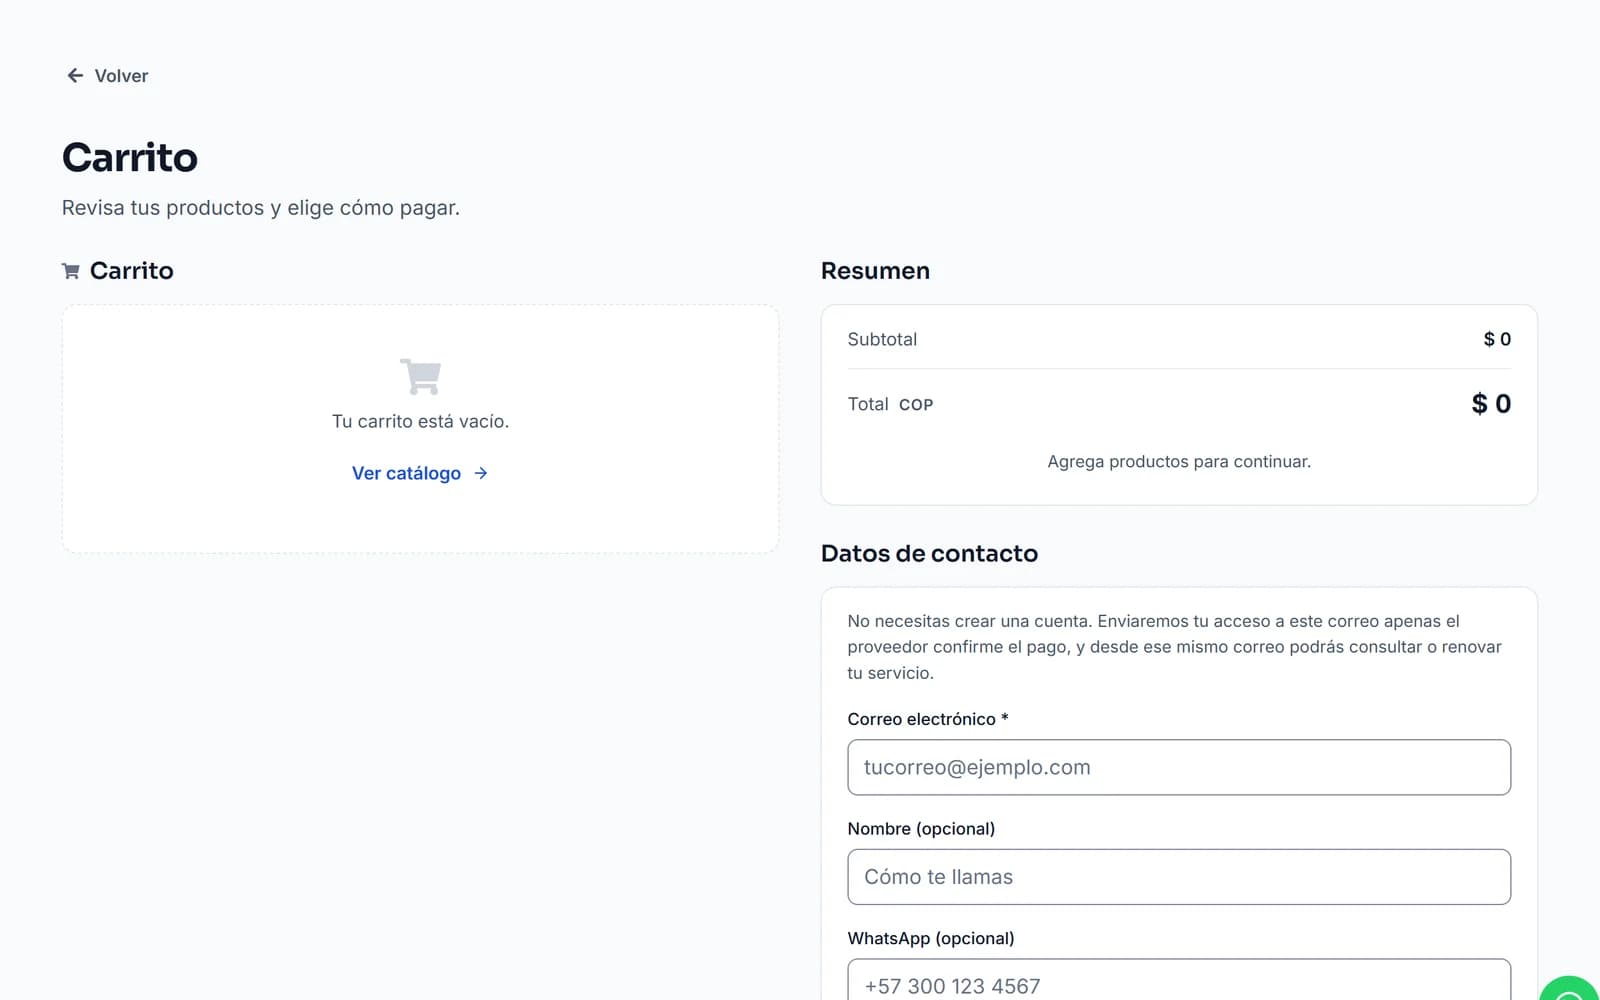1600x1000 pixels.
Task: Click the Resumen heading
Action: click(x=875, y=271)
